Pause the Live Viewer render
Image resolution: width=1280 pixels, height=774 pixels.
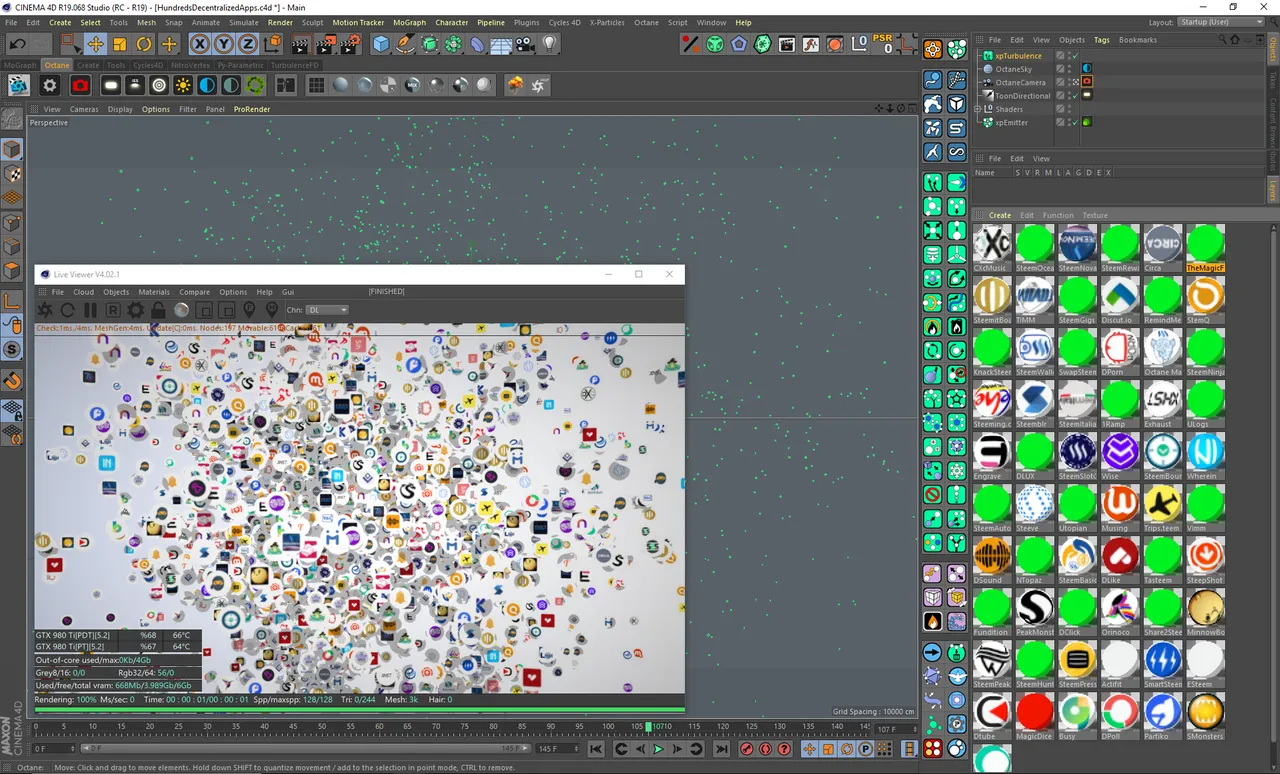[90, 310]
